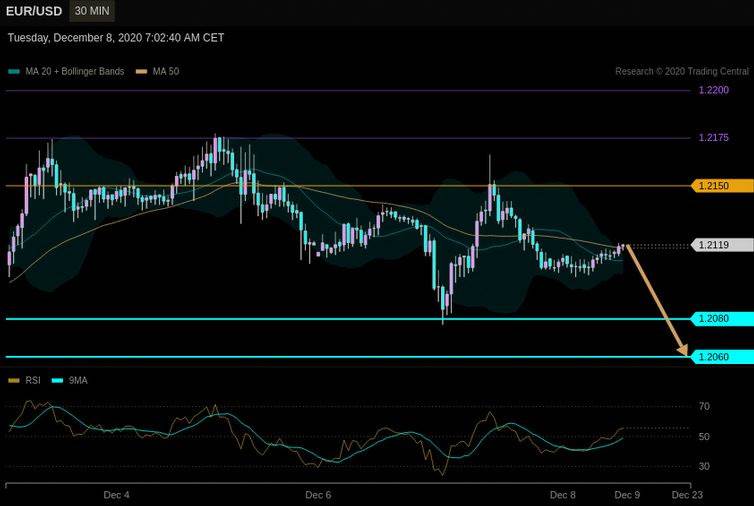Click the MA 20 + Bollinger Bands legend label
The height and width of the screenshot is (506, 754).
[x=75, y=71]
